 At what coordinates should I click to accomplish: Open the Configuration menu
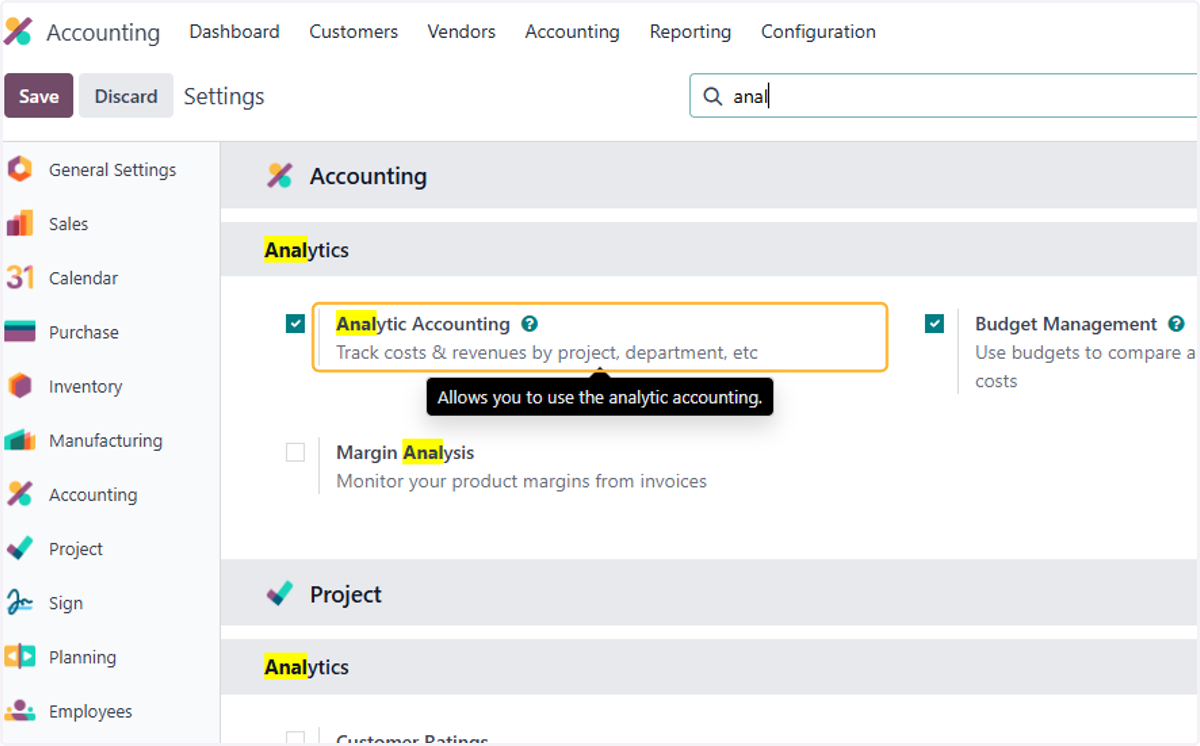point(818,32)
